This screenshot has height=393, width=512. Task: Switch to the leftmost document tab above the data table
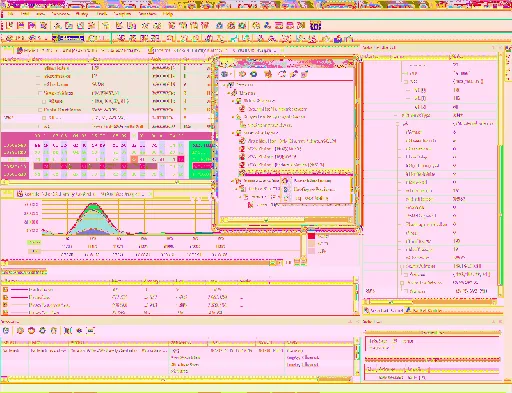[79, 50]
